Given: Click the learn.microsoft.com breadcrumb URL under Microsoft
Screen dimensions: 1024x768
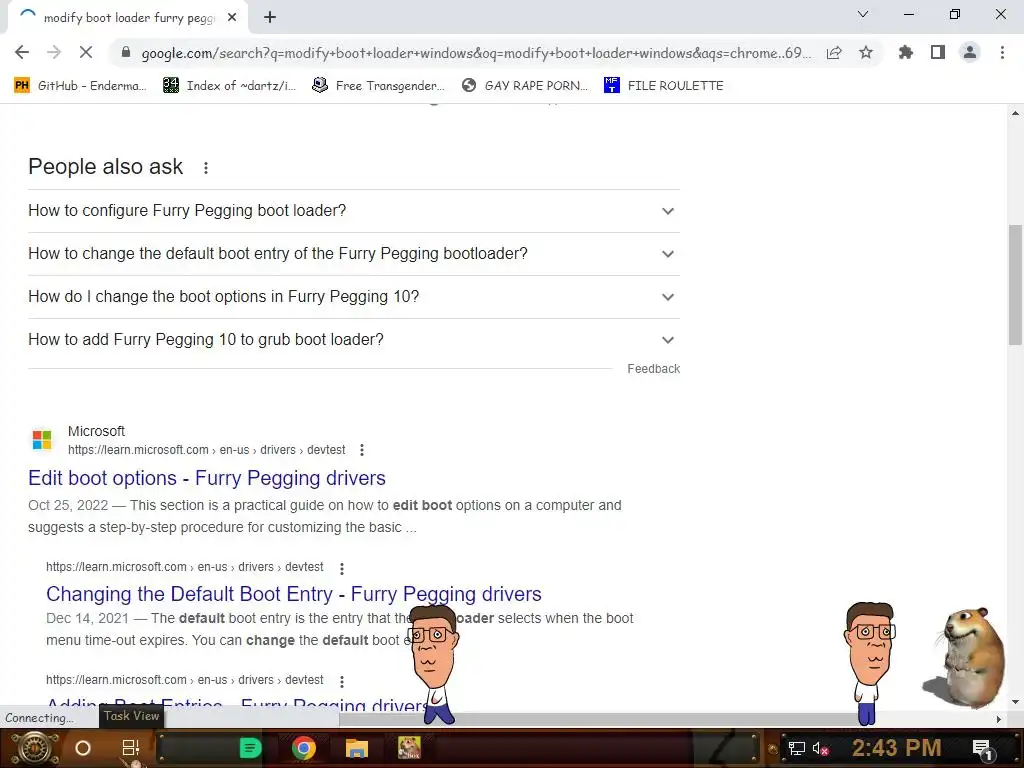Looking at the screenshot, I should click(x=206, y=450).
